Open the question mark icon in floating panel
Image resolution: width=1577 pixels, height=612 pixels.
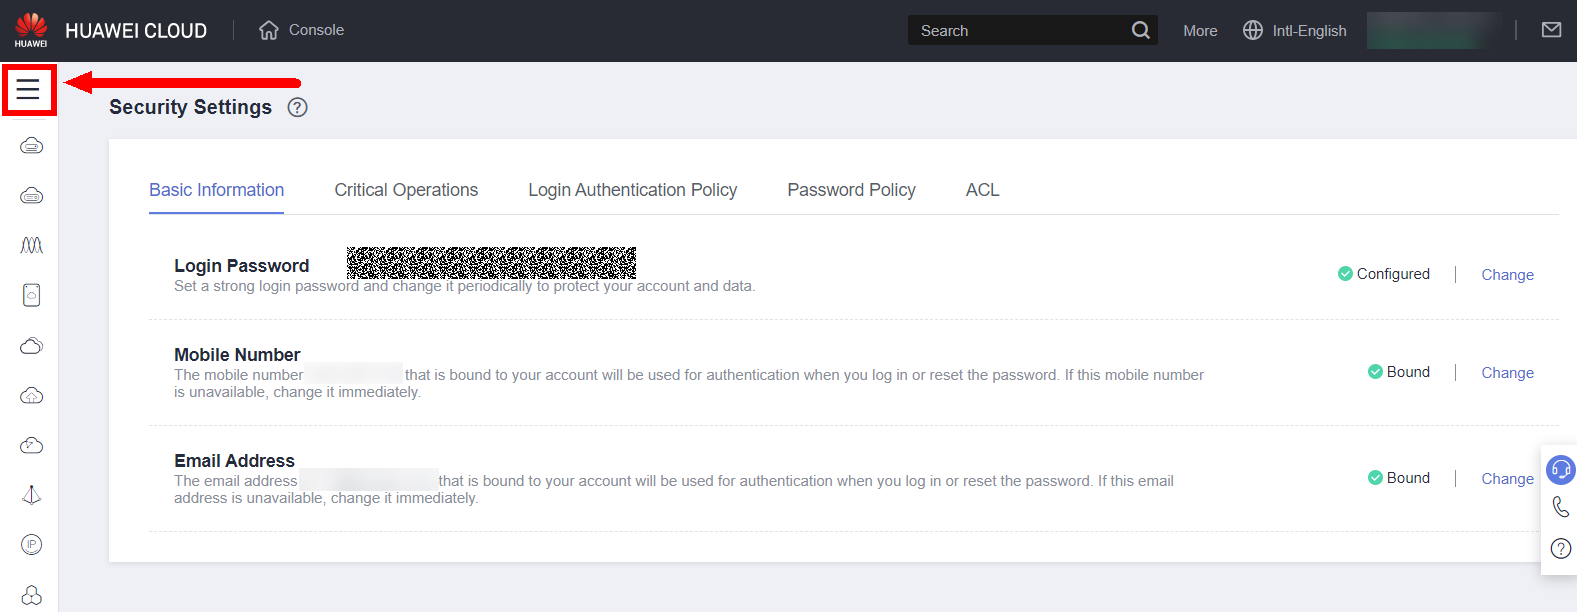tap(1560, 548)
